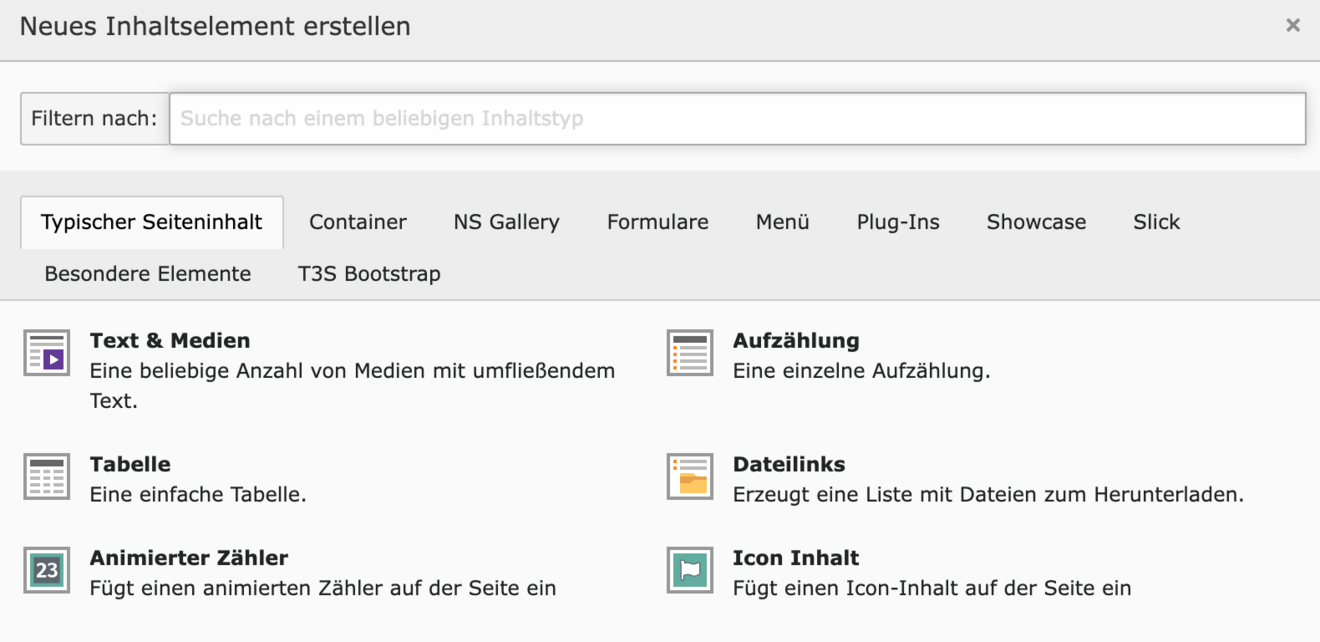Choose the Tabelle grid icon
The image size is (1320, 642).
[46, 476]
